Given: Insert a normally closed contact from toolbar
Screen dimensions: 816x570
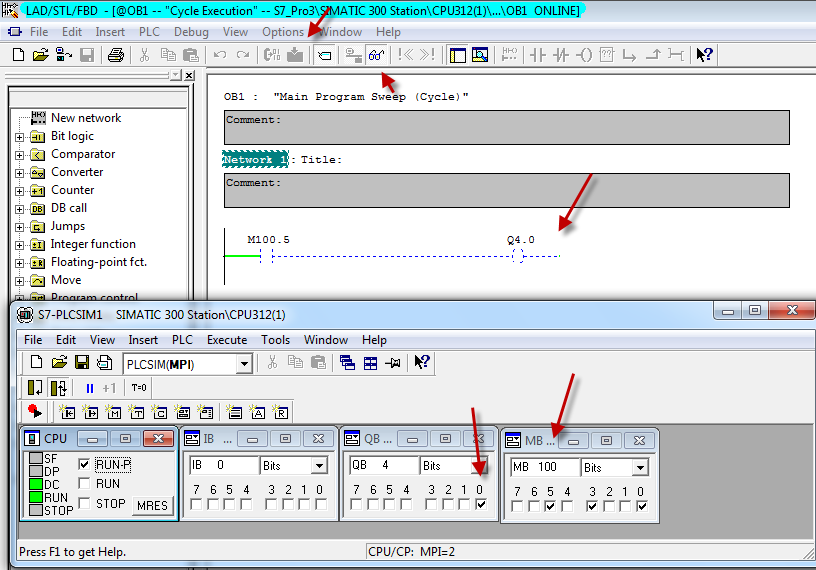Looking at the screenshot, I should coord(561,55).
